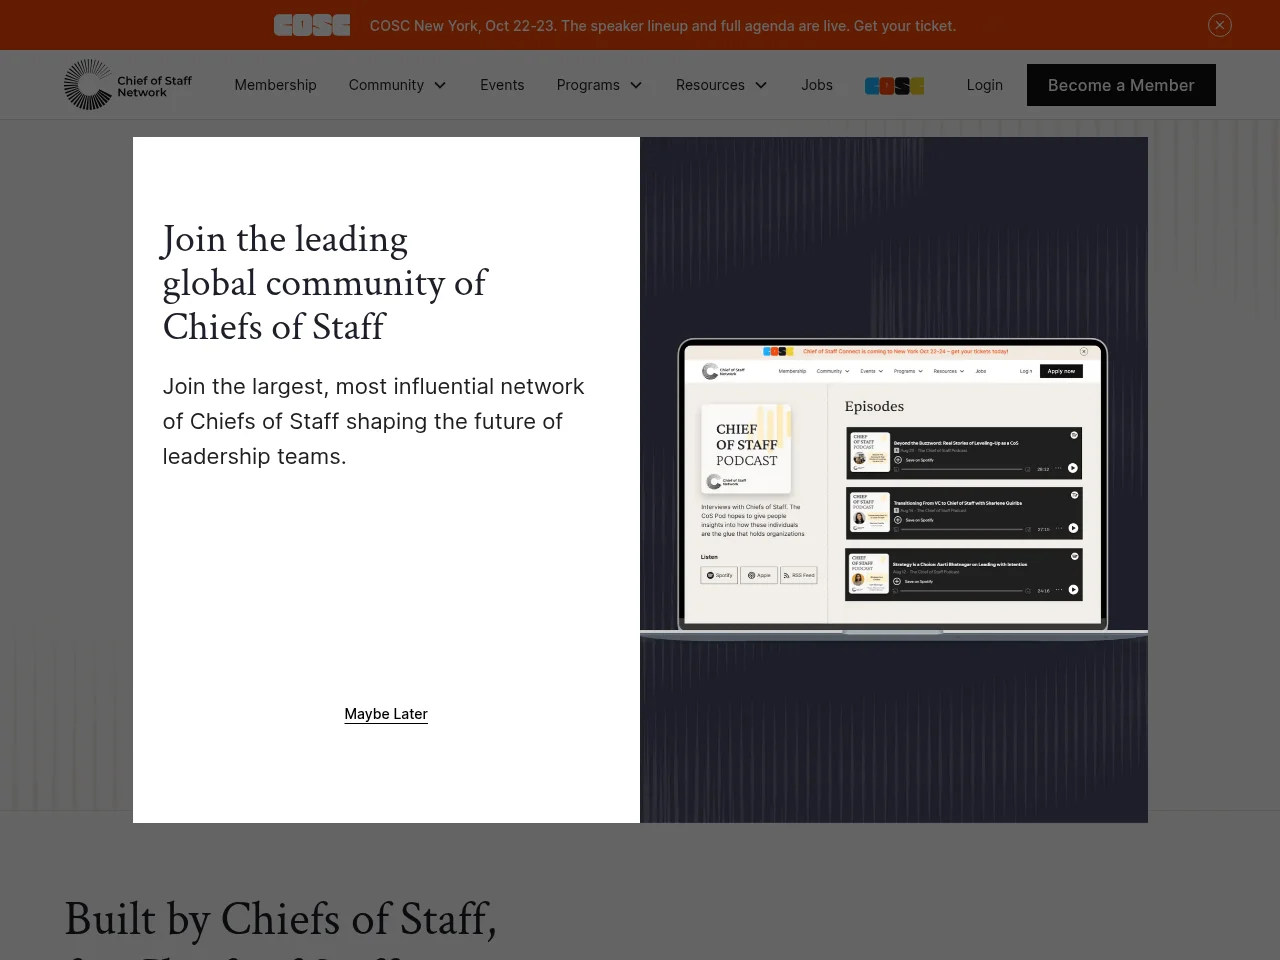Go to the Membership page
1280x960 pixels.
pos(275,85)
